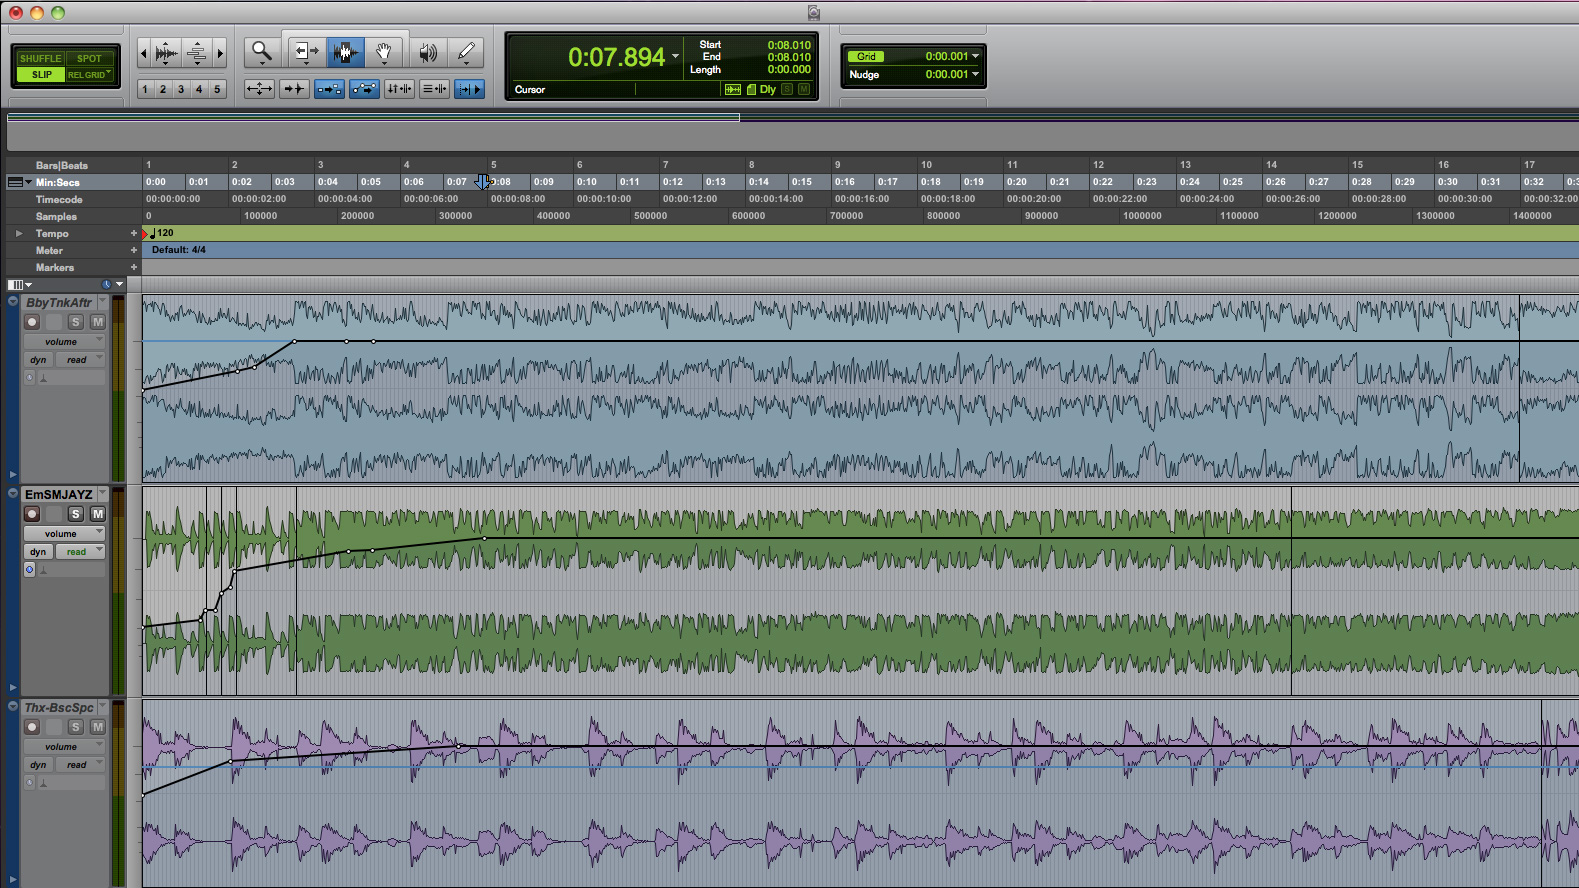The width and height of the screenshot is (1579, 888).
Task: Mute the EmSMJAYZ track
Action: [x=97, y=514]
